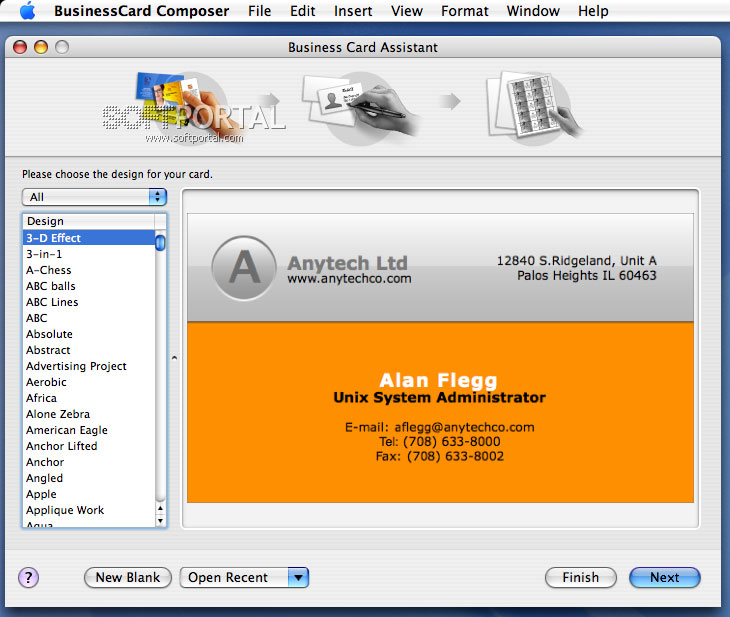
Task: Click the Finish button
Action: [581, 577]
